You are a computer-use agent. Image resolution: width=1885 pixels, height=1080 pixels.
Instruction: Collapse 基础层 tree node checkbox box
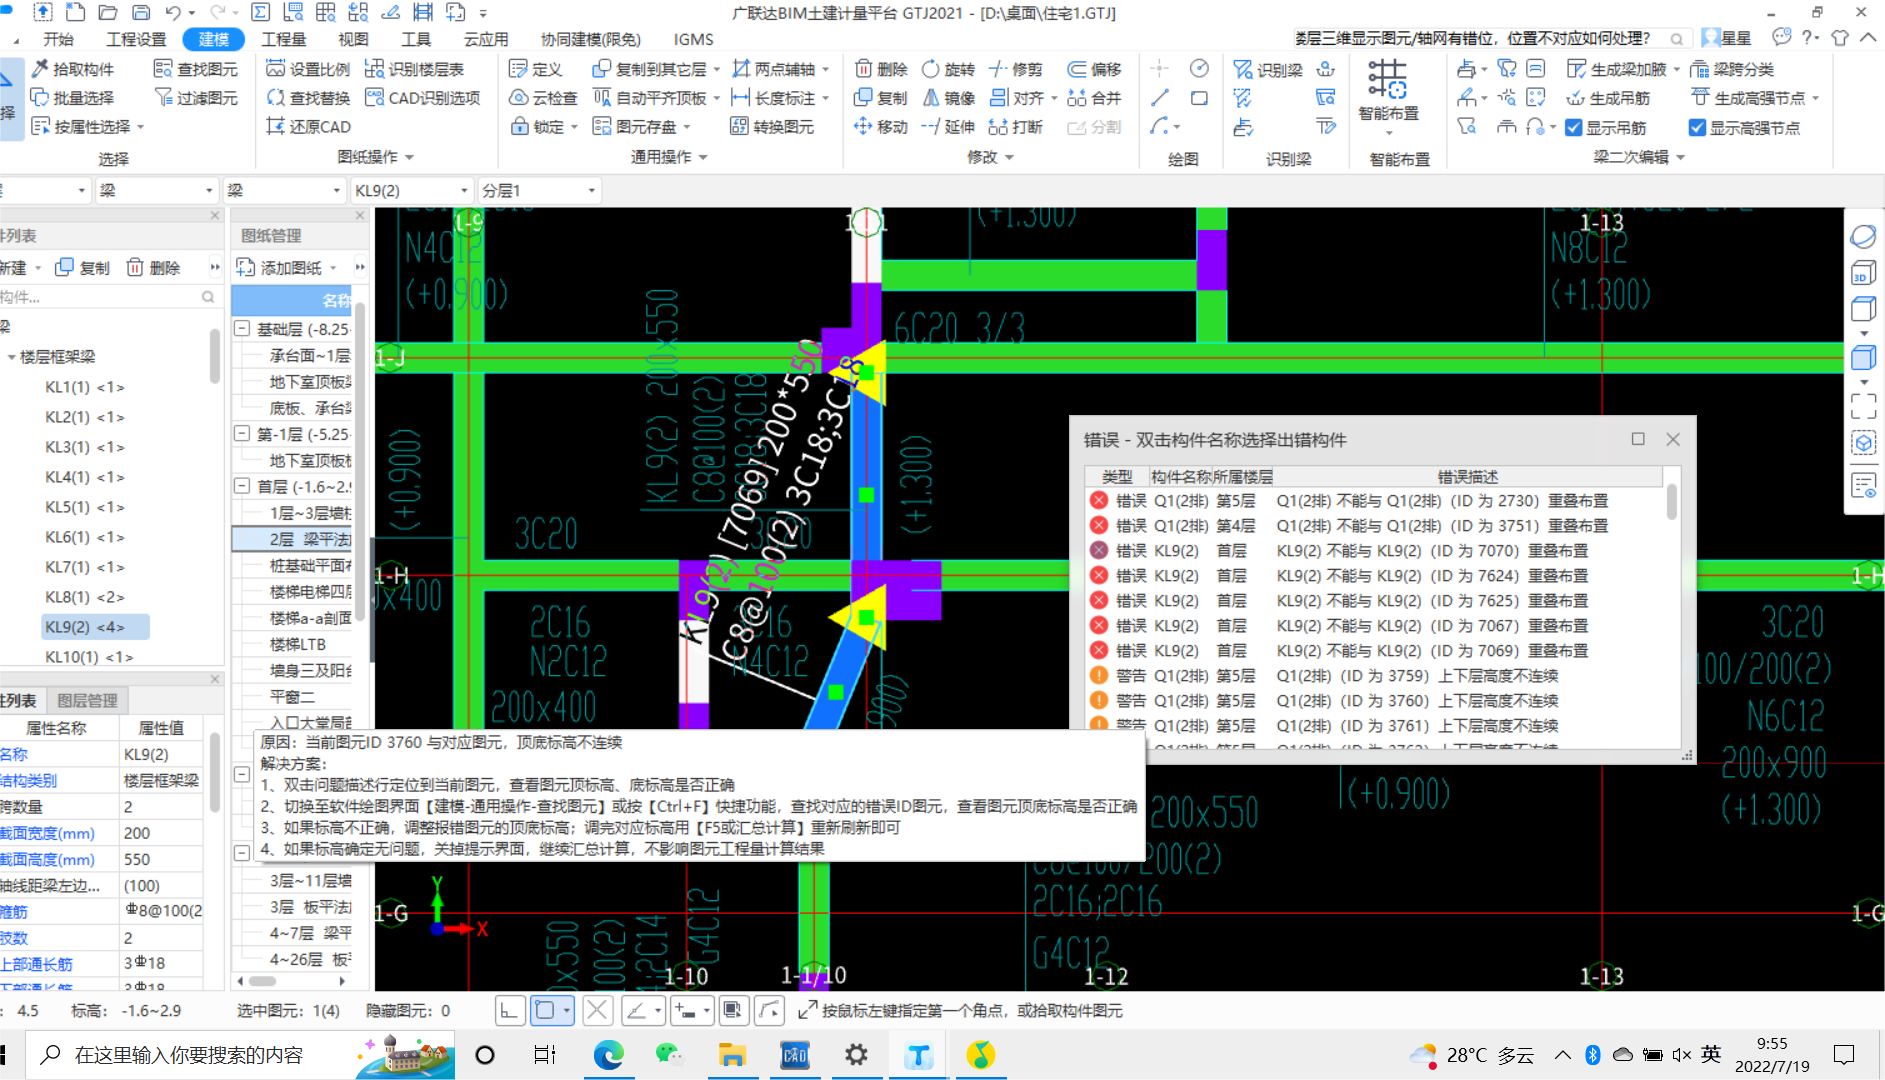[242, 329]
